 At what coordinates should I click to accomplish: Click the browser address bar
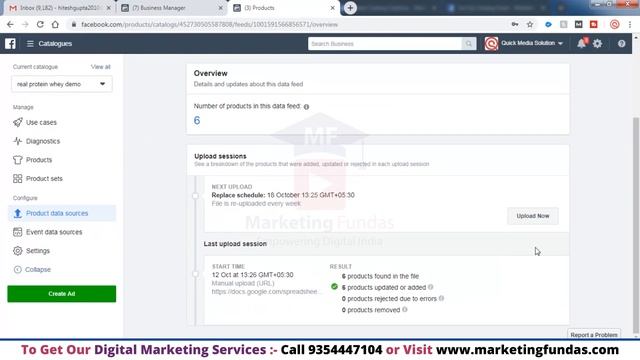[x=286, y=24]
